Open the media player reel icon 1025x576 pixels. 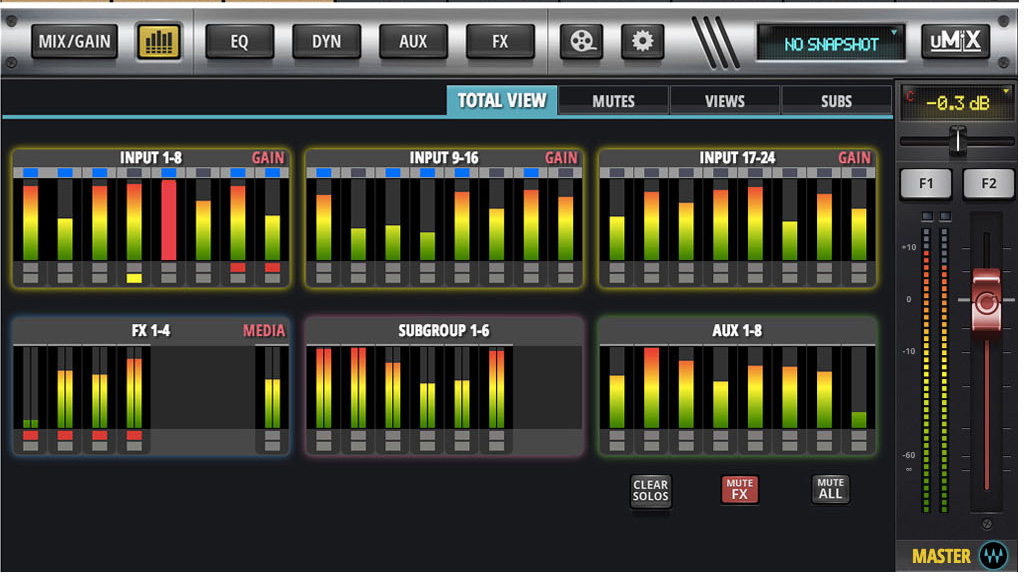tap(581, 42)
